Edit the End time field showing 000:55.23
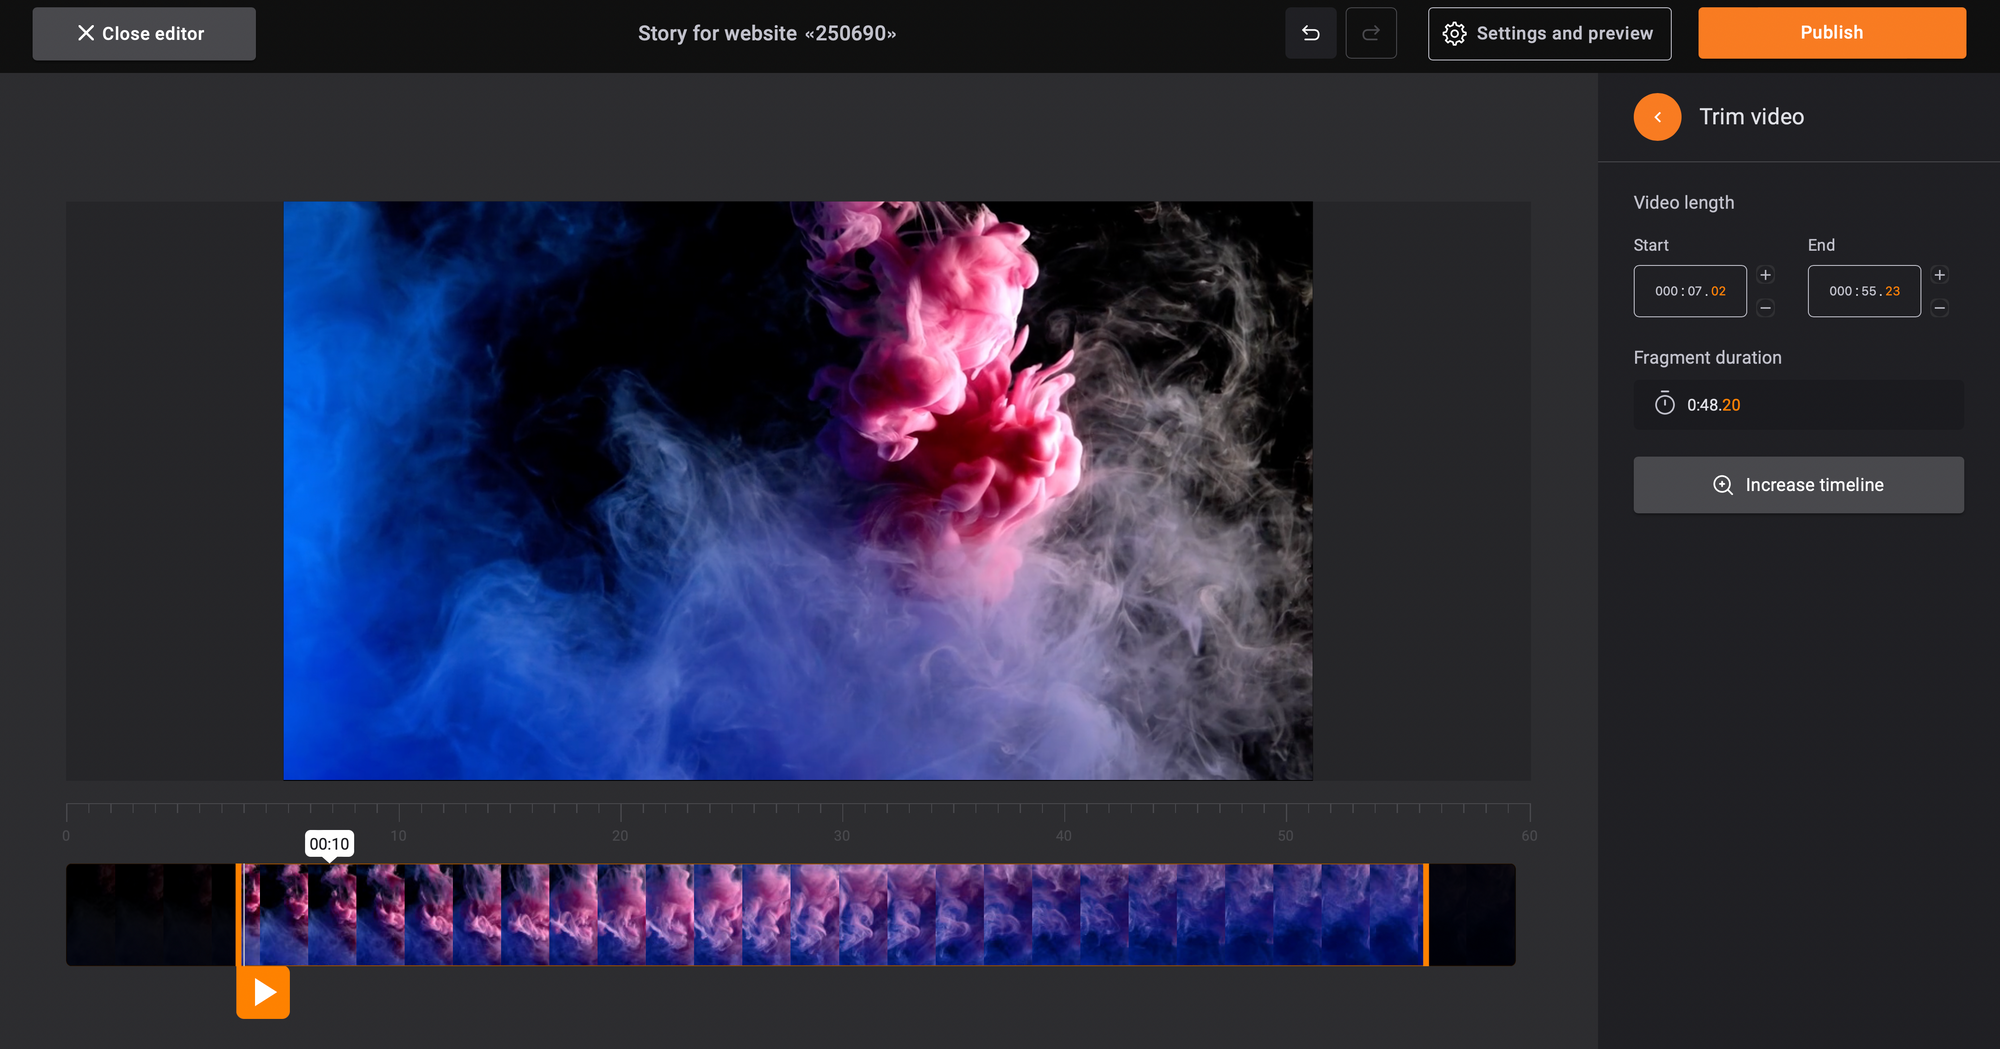2000x1049 pixels. coord(1863,290)
